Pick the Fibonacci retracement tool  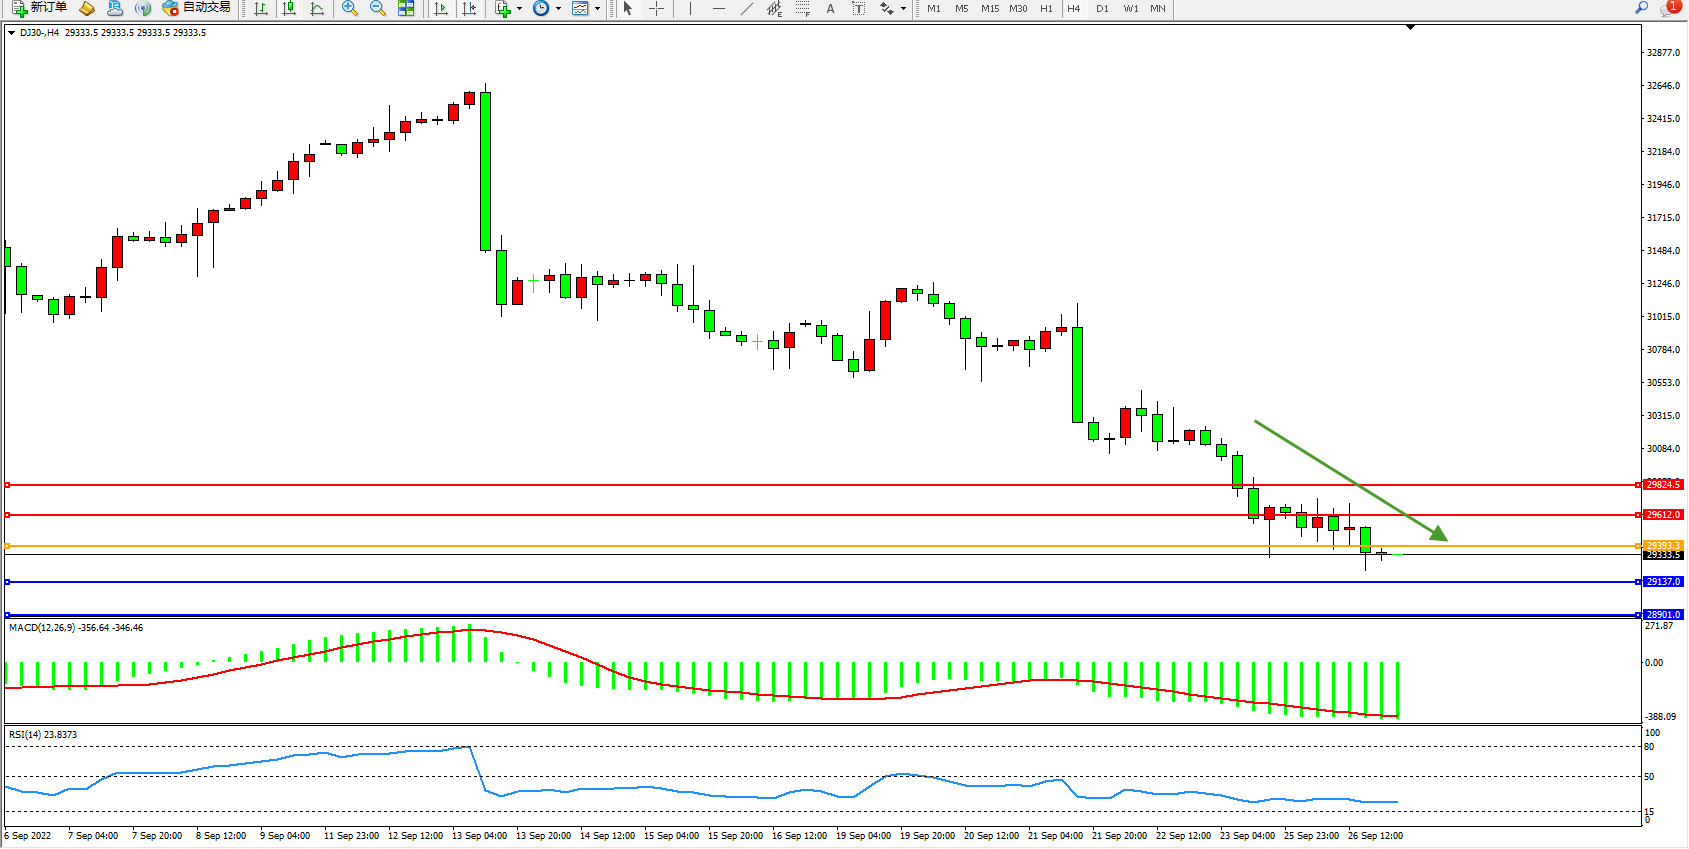pos(802,8)
